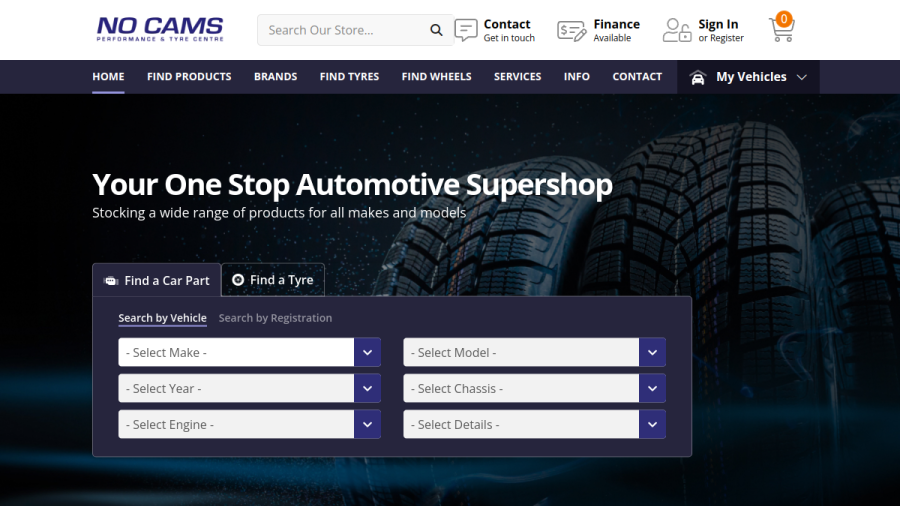The height and width of the screenshot is (506, 900).
Task: Open the Select Year dropdown
Action: (250, 388)
